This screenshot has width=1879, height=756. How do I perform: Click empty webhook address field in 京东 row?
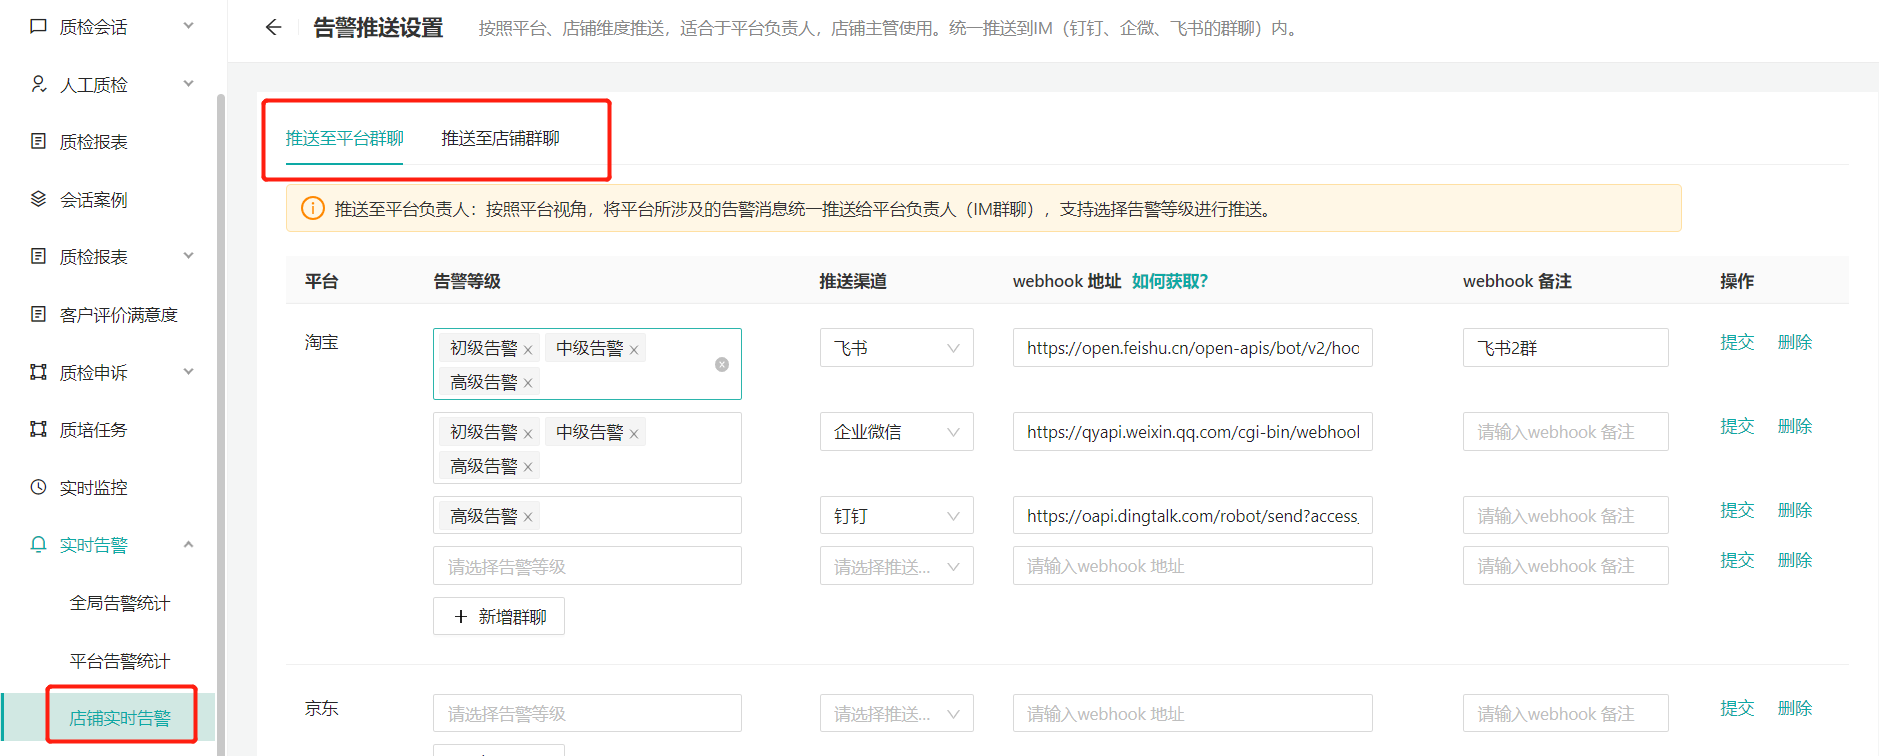point(1193,714)
